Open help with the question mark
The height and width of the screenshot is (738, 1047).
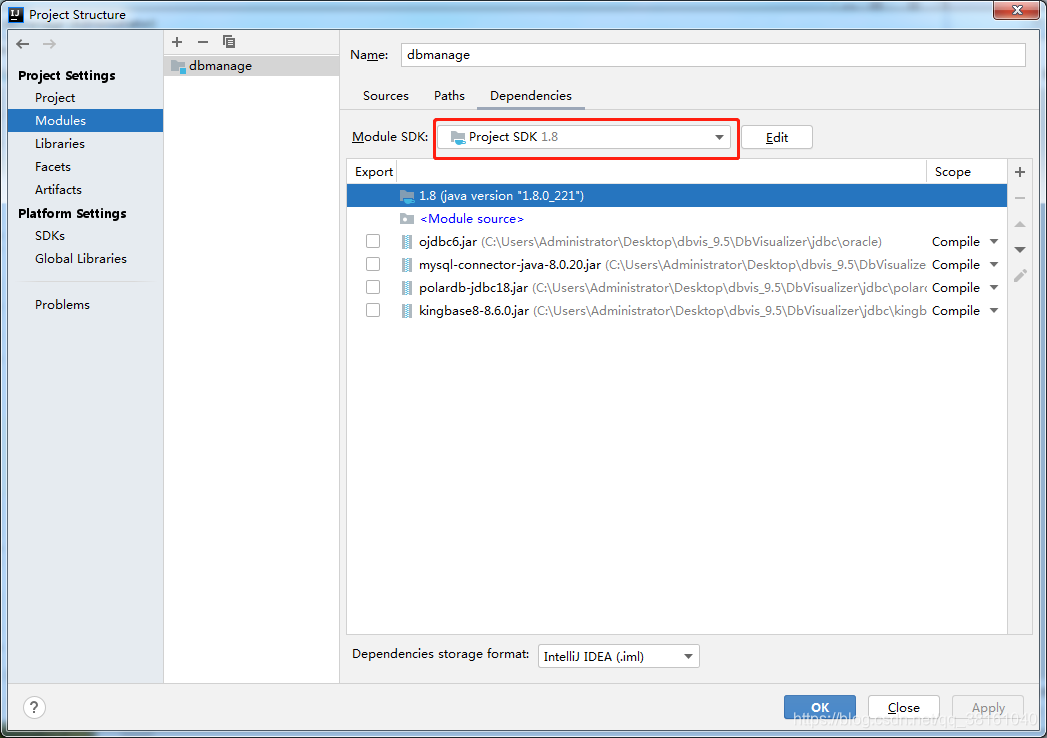tap(34, 707)
